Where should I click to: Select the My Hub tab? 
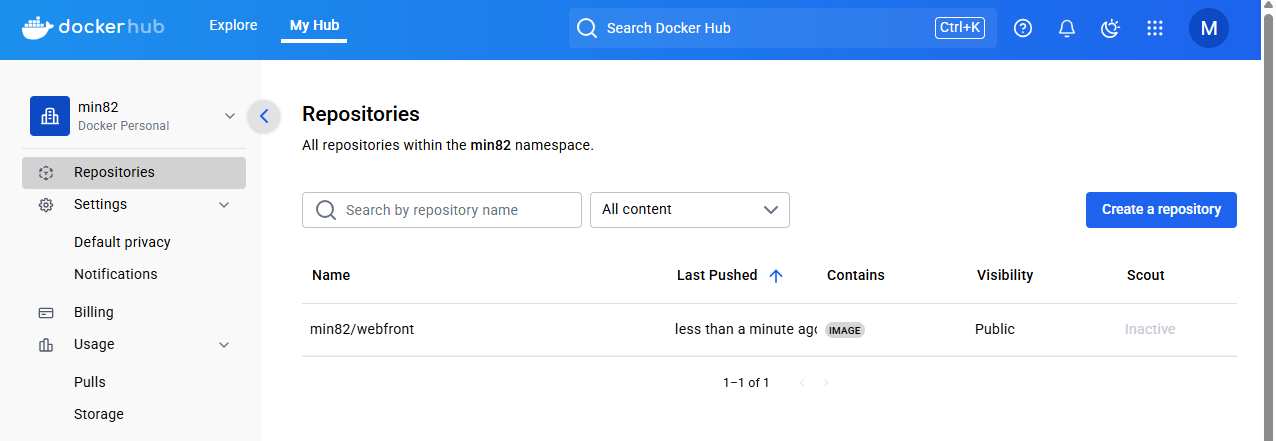click(314, 26)
